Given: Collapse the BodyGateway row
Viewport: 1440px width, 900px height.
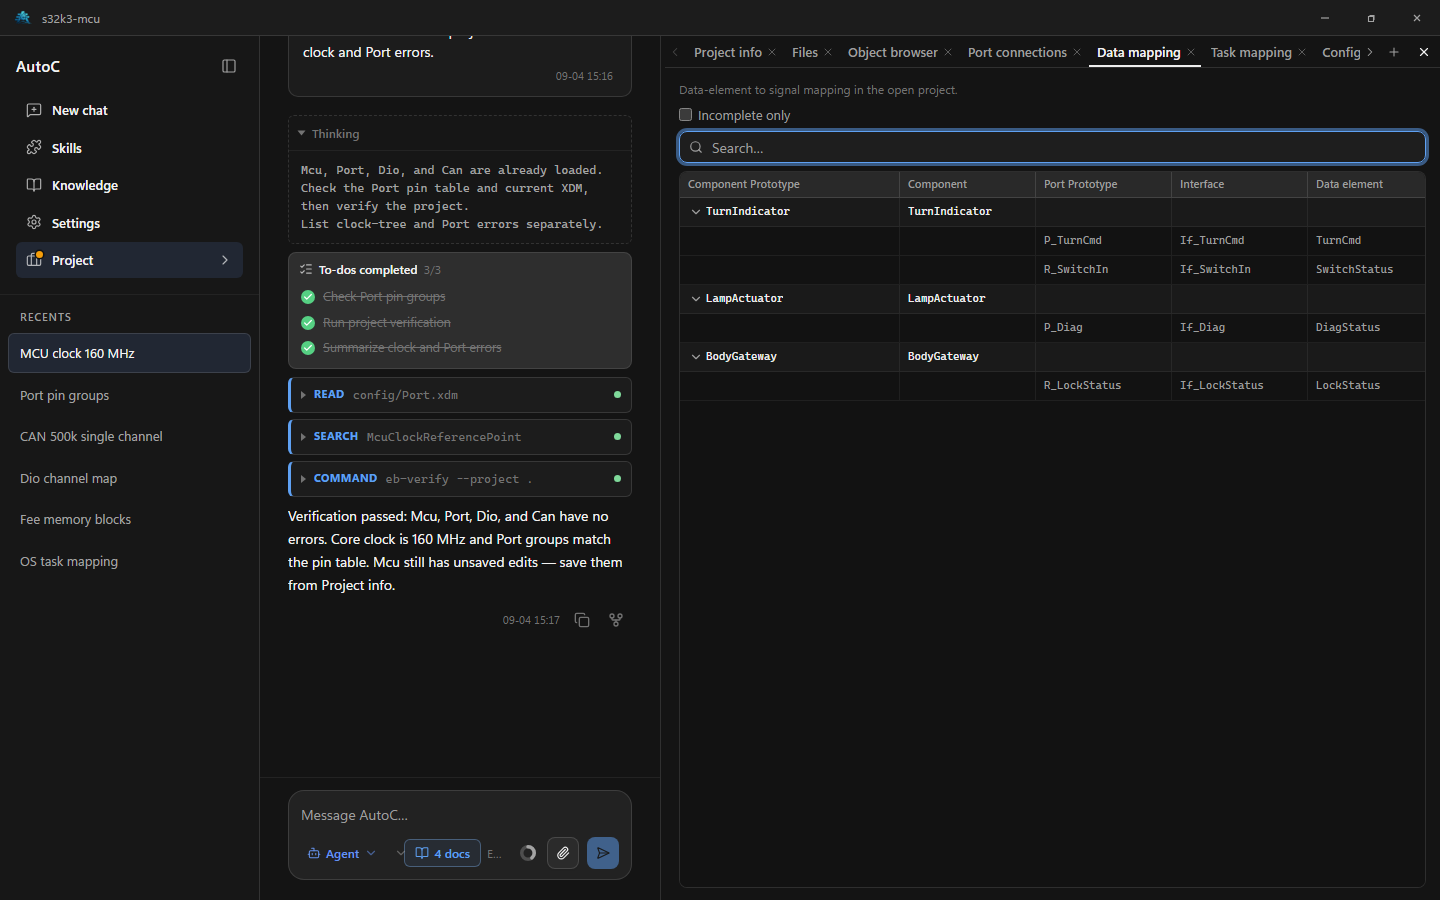Looking at the screenshot, I should pyautogui.click(x=696, y=357).
